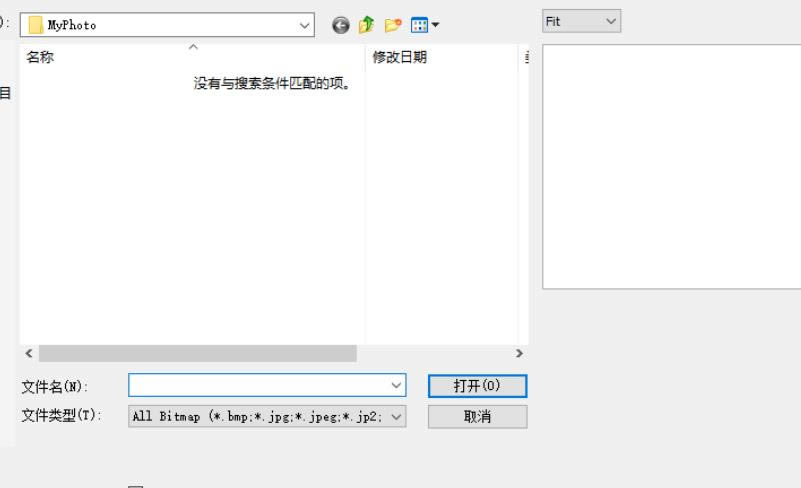Click the 取消 cancel button
Viewport: 801px width, 488px height.
pyautogui.click(x=477, y=416)
